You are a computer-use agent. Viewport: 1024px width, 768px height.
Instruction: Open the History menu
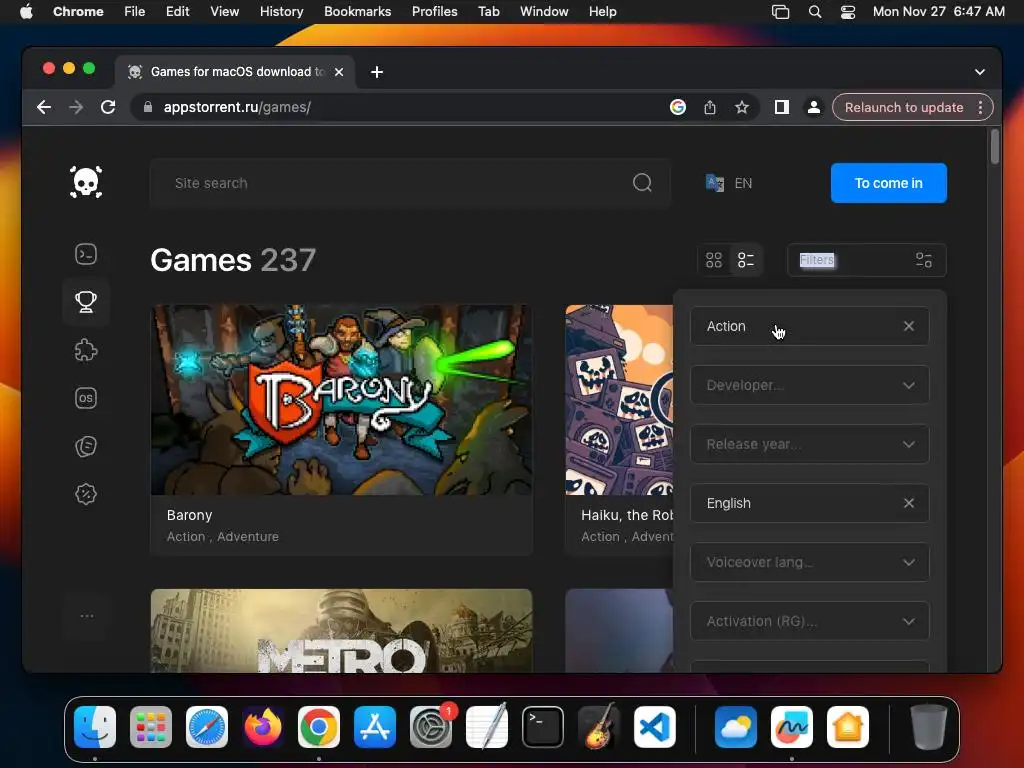[x=281, y=12]
